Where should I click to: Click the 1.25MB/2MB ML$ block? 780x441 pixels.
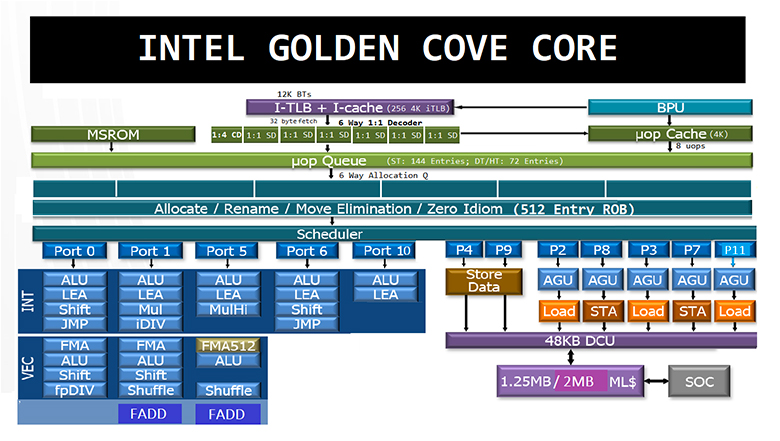570,381
